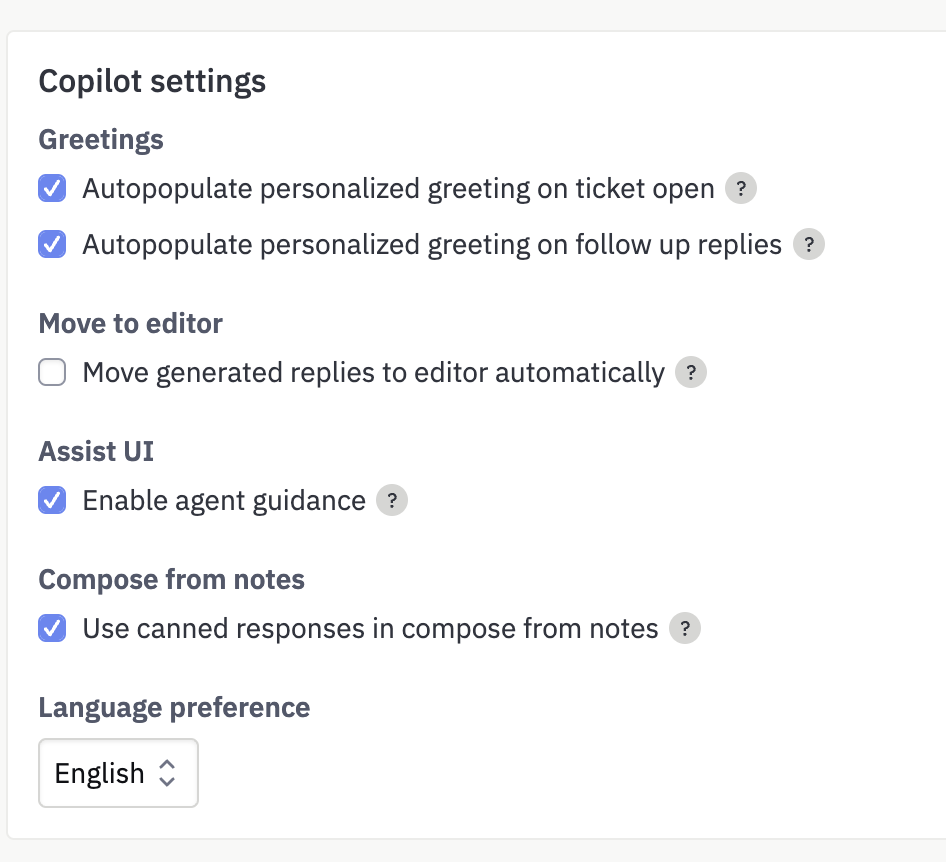946x862 pixels.
Task: Click label 'Autopopulate personalized greeting on follow up replies'
Action: pos(432,245)
